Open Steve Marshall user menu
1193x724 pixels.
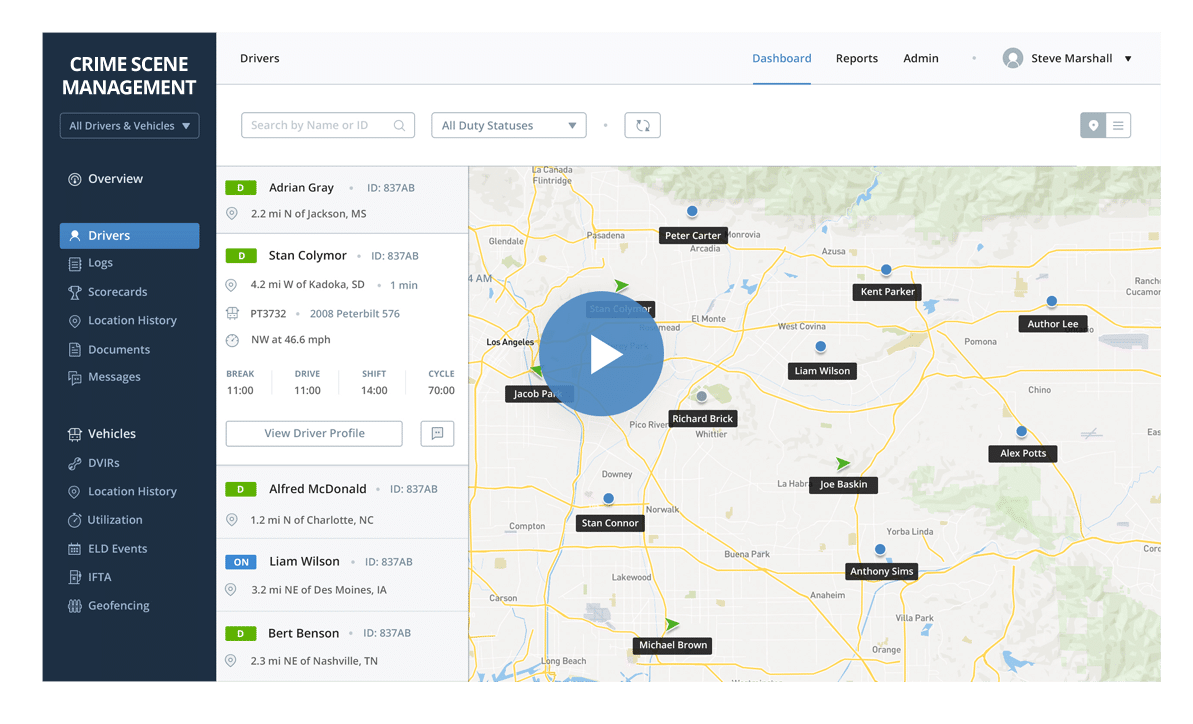click(1068, 58)
